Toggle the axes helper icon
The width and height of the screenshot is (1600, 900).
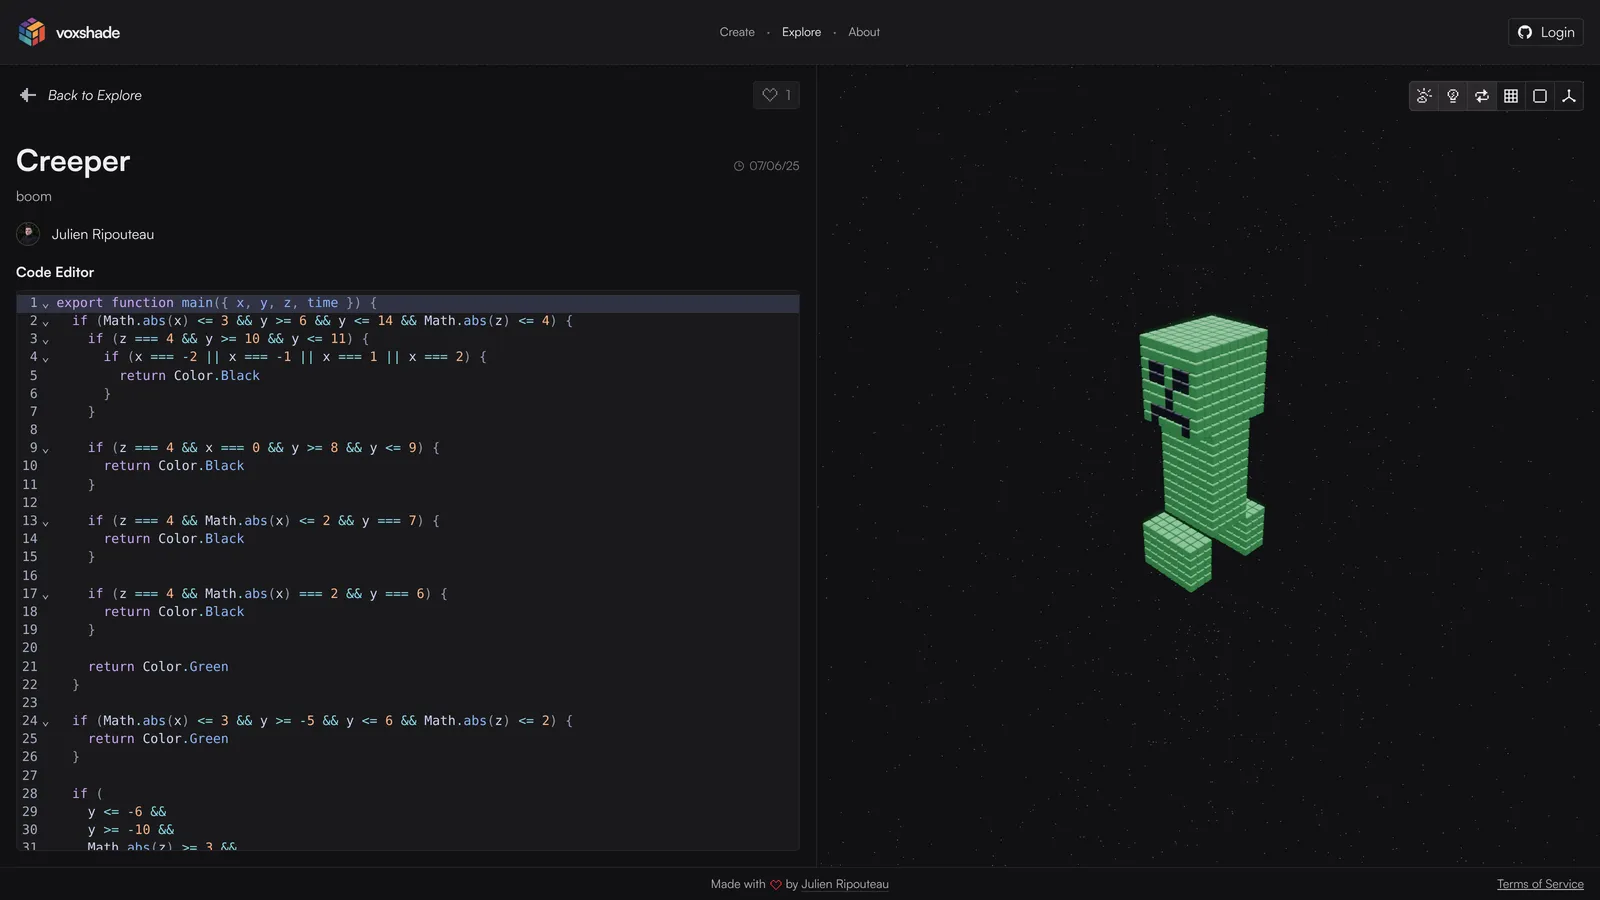(1569, 96)
